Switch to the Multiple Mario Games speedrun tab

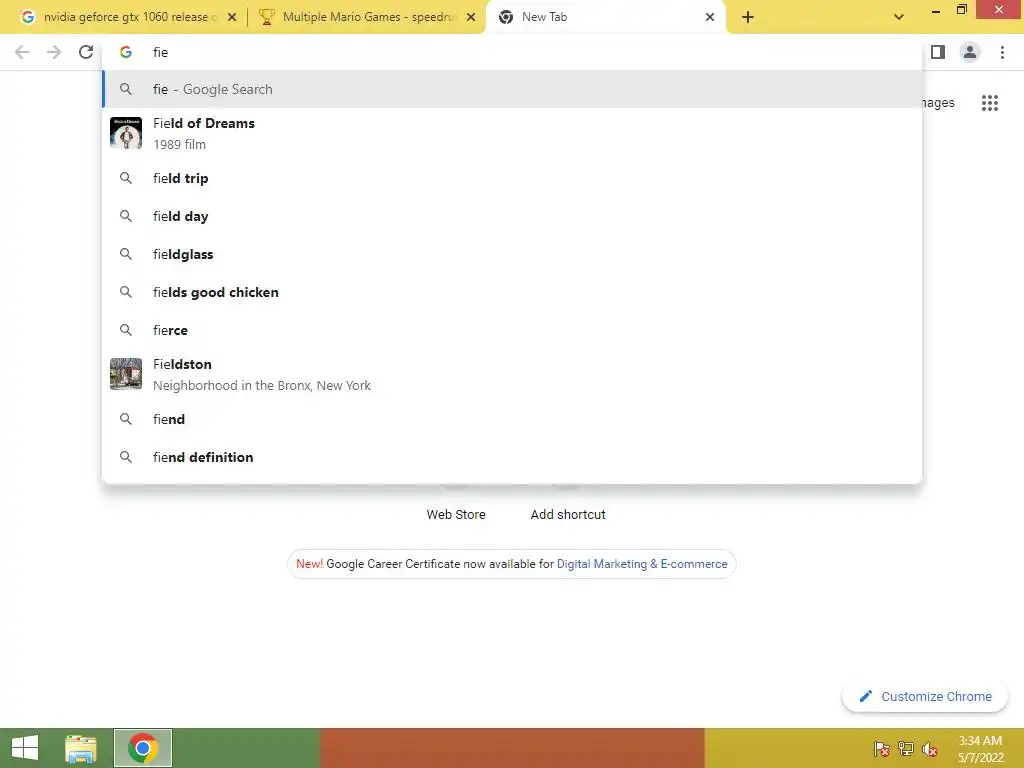point(367,17)
